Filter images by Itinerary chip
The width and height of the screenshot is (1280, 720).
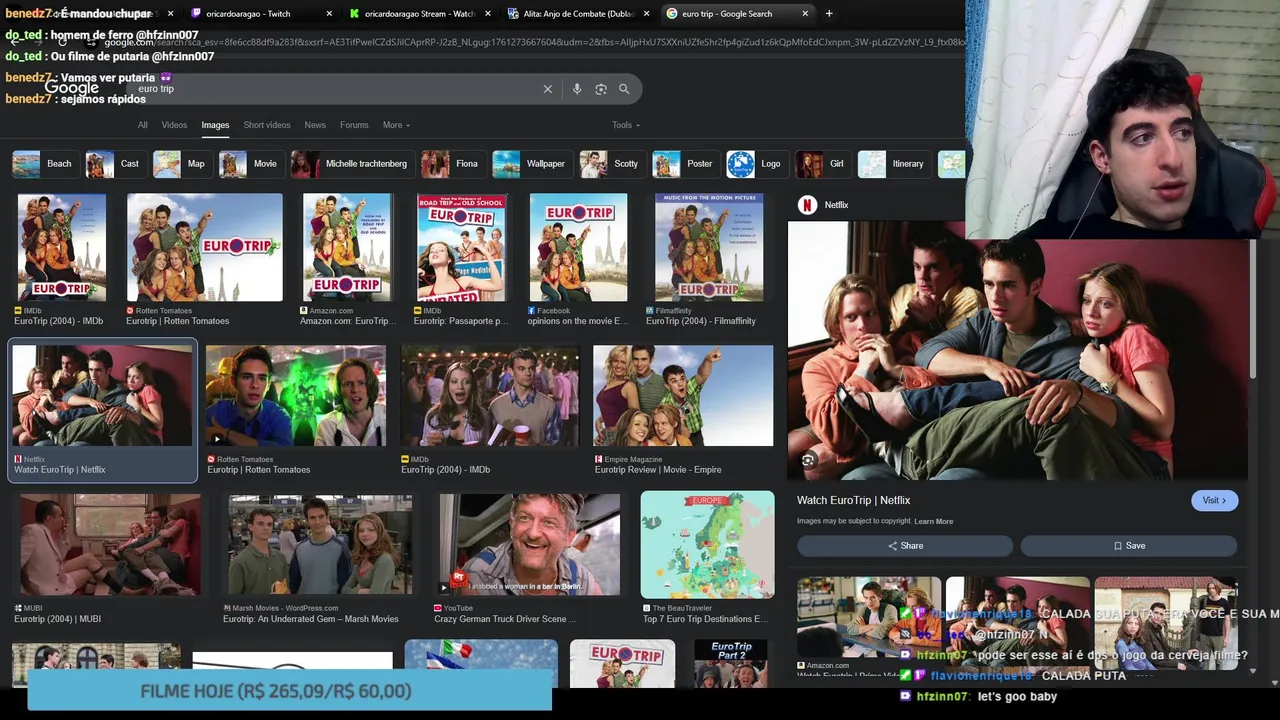click(893, 164)
